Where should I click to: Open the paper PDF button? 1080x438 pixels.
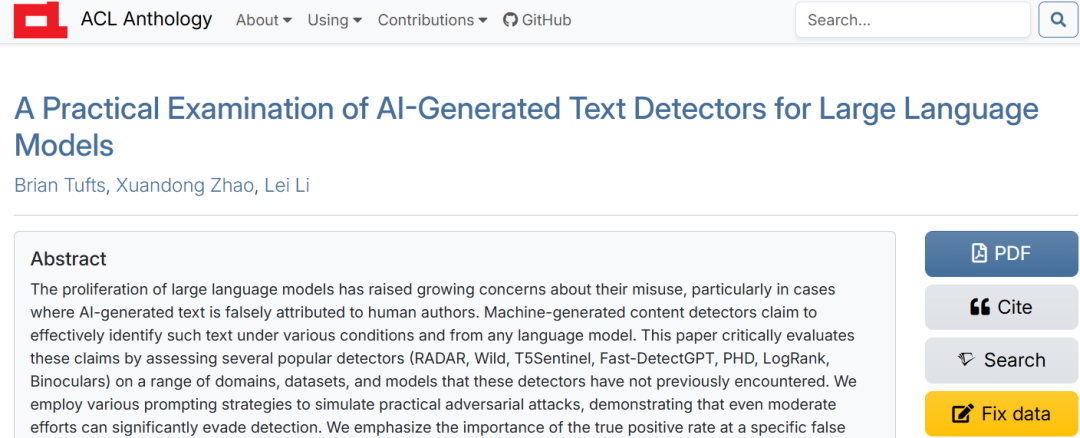click(1001, 253)
